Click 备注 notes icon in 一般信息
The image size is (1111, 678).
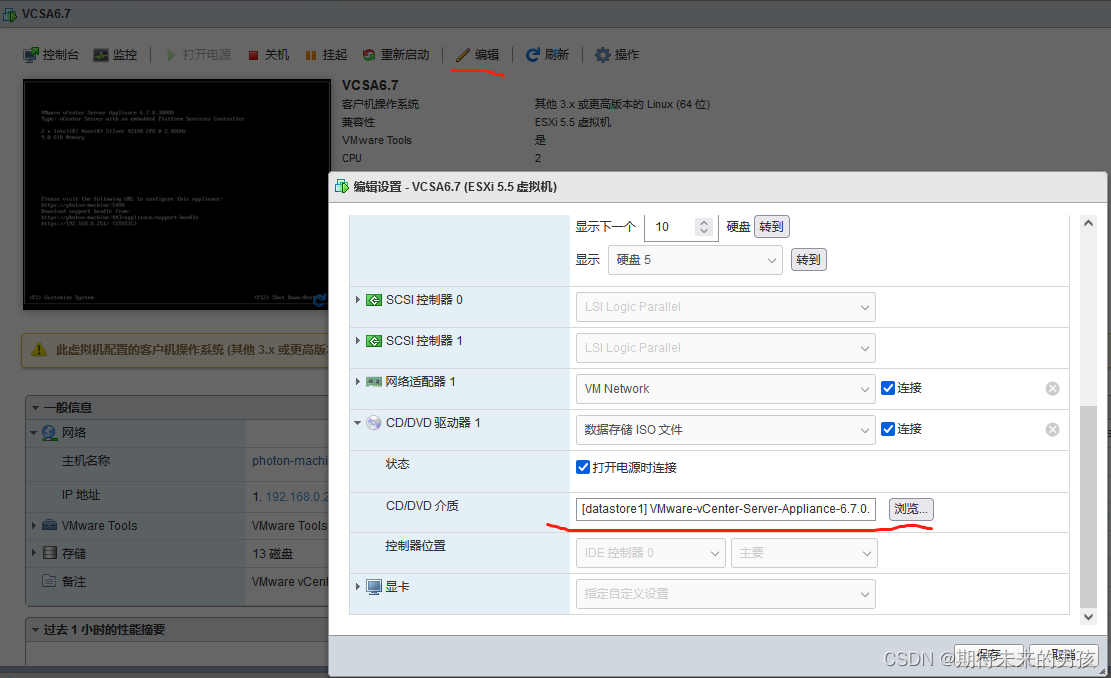pos(49,581)
